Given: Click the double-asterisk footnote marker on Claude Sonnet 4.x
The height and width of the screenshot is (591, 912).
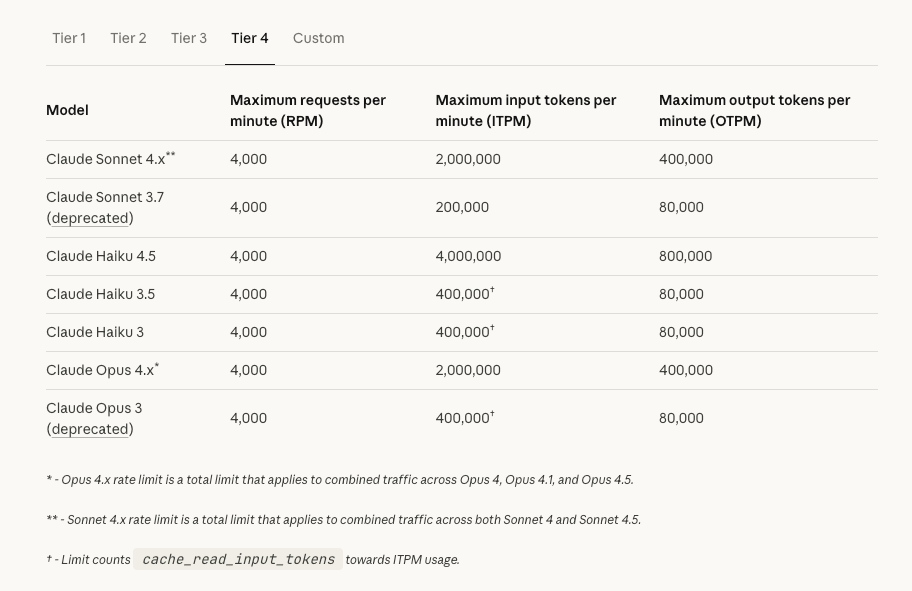Looking at the screenshot, I should click(x=169, y=153).
